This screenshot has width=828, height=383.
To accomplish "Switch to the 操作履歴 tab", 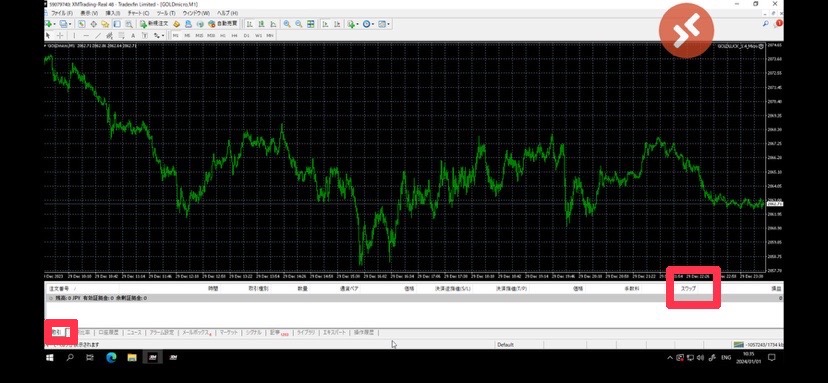I will pyautogui.click(x=364, y=332).
